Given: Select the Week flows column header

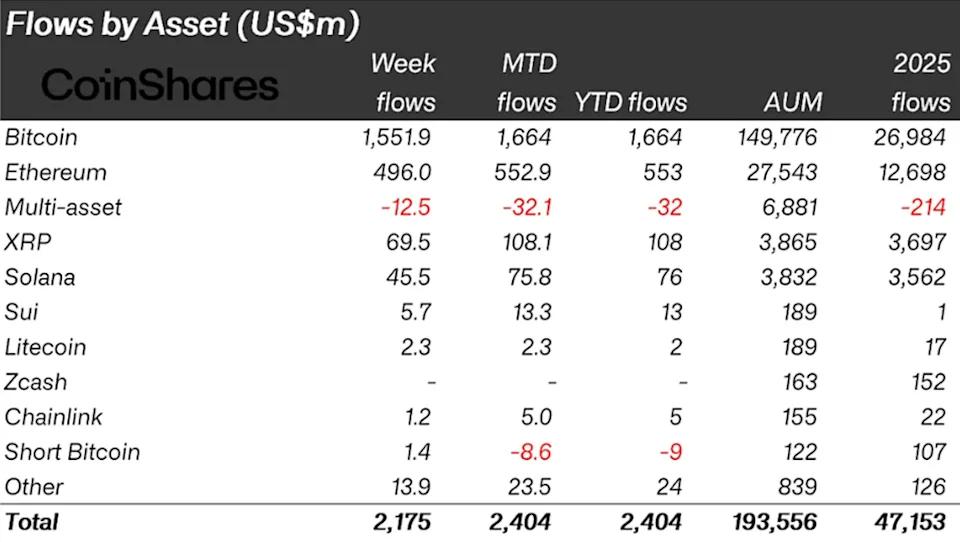Looking at the screenshot, I should click(403, 83).
